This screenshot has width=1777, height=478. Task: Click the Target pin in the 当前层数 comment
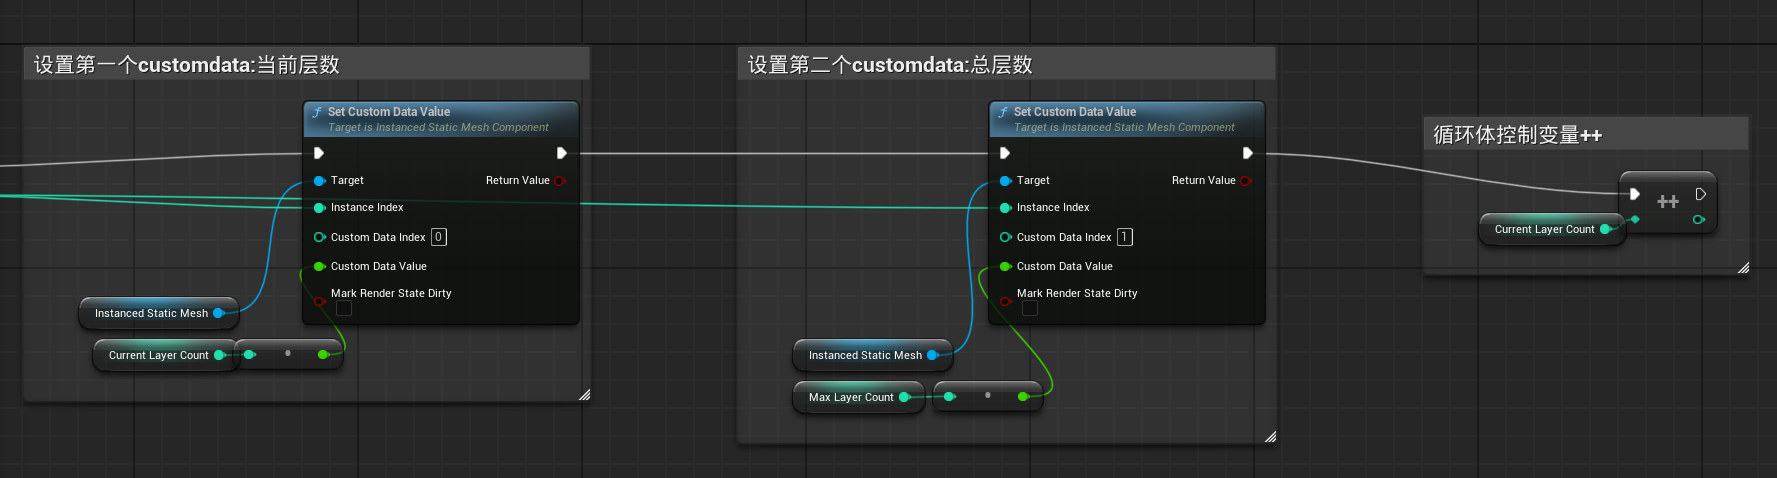pos(320,181)
